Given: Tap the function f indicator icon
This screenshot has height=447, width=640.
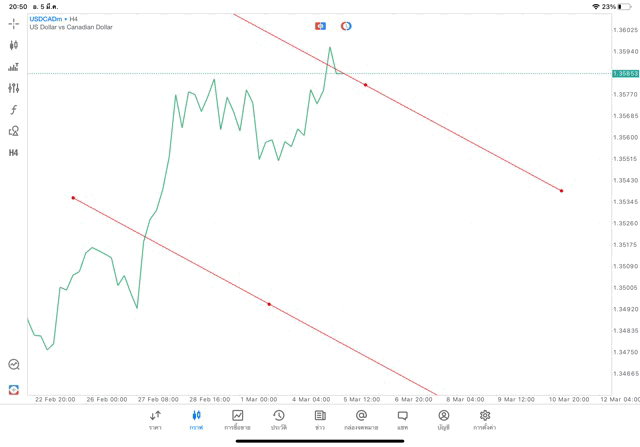Looking at the screenshot, I should 14,109.
